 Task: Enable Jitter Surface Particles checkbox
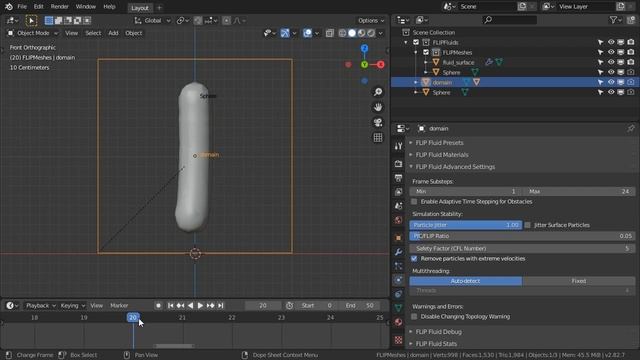527,225
